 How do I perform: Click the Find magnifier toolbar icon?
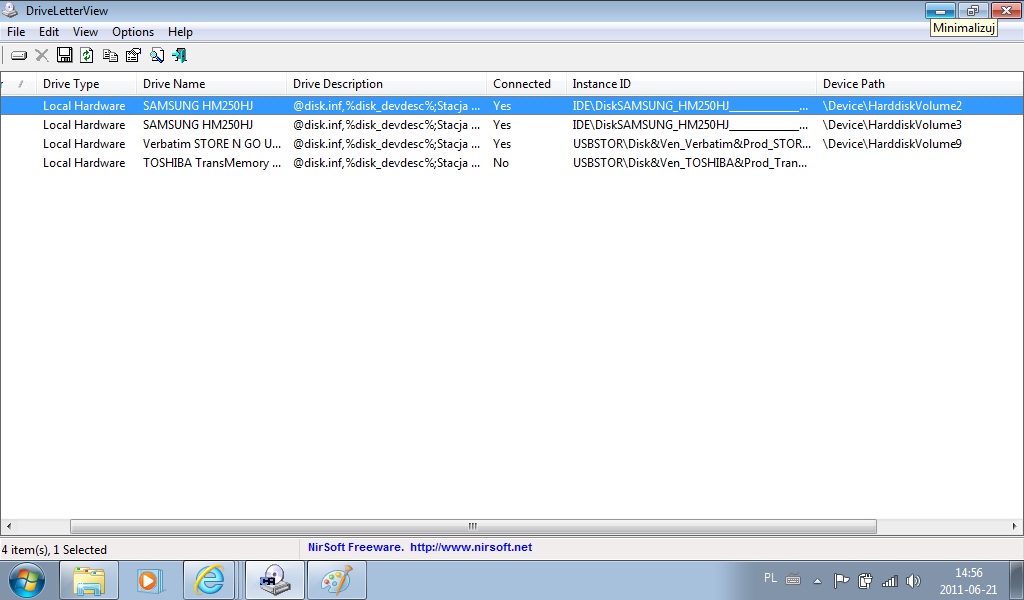point(157,55)
